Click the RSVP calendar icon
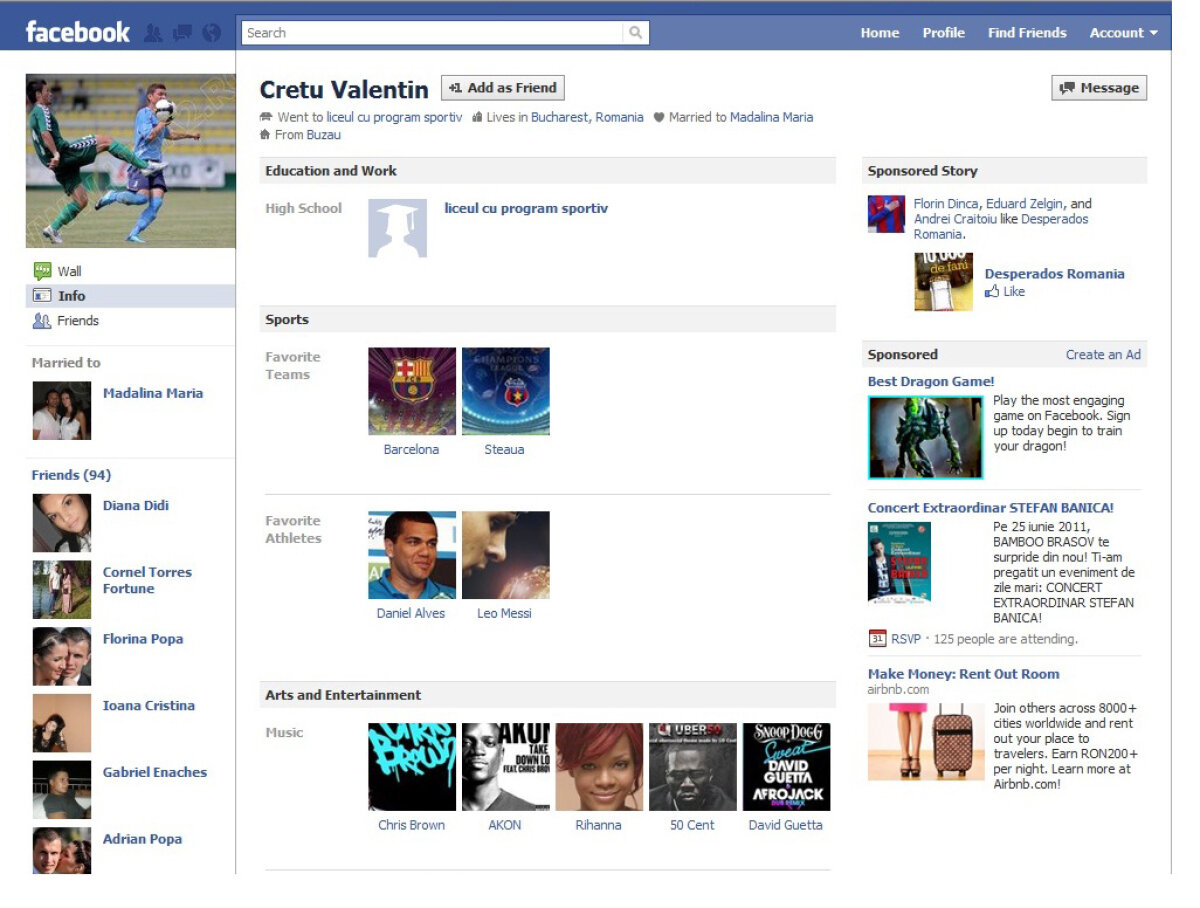 tap(877, 639)
